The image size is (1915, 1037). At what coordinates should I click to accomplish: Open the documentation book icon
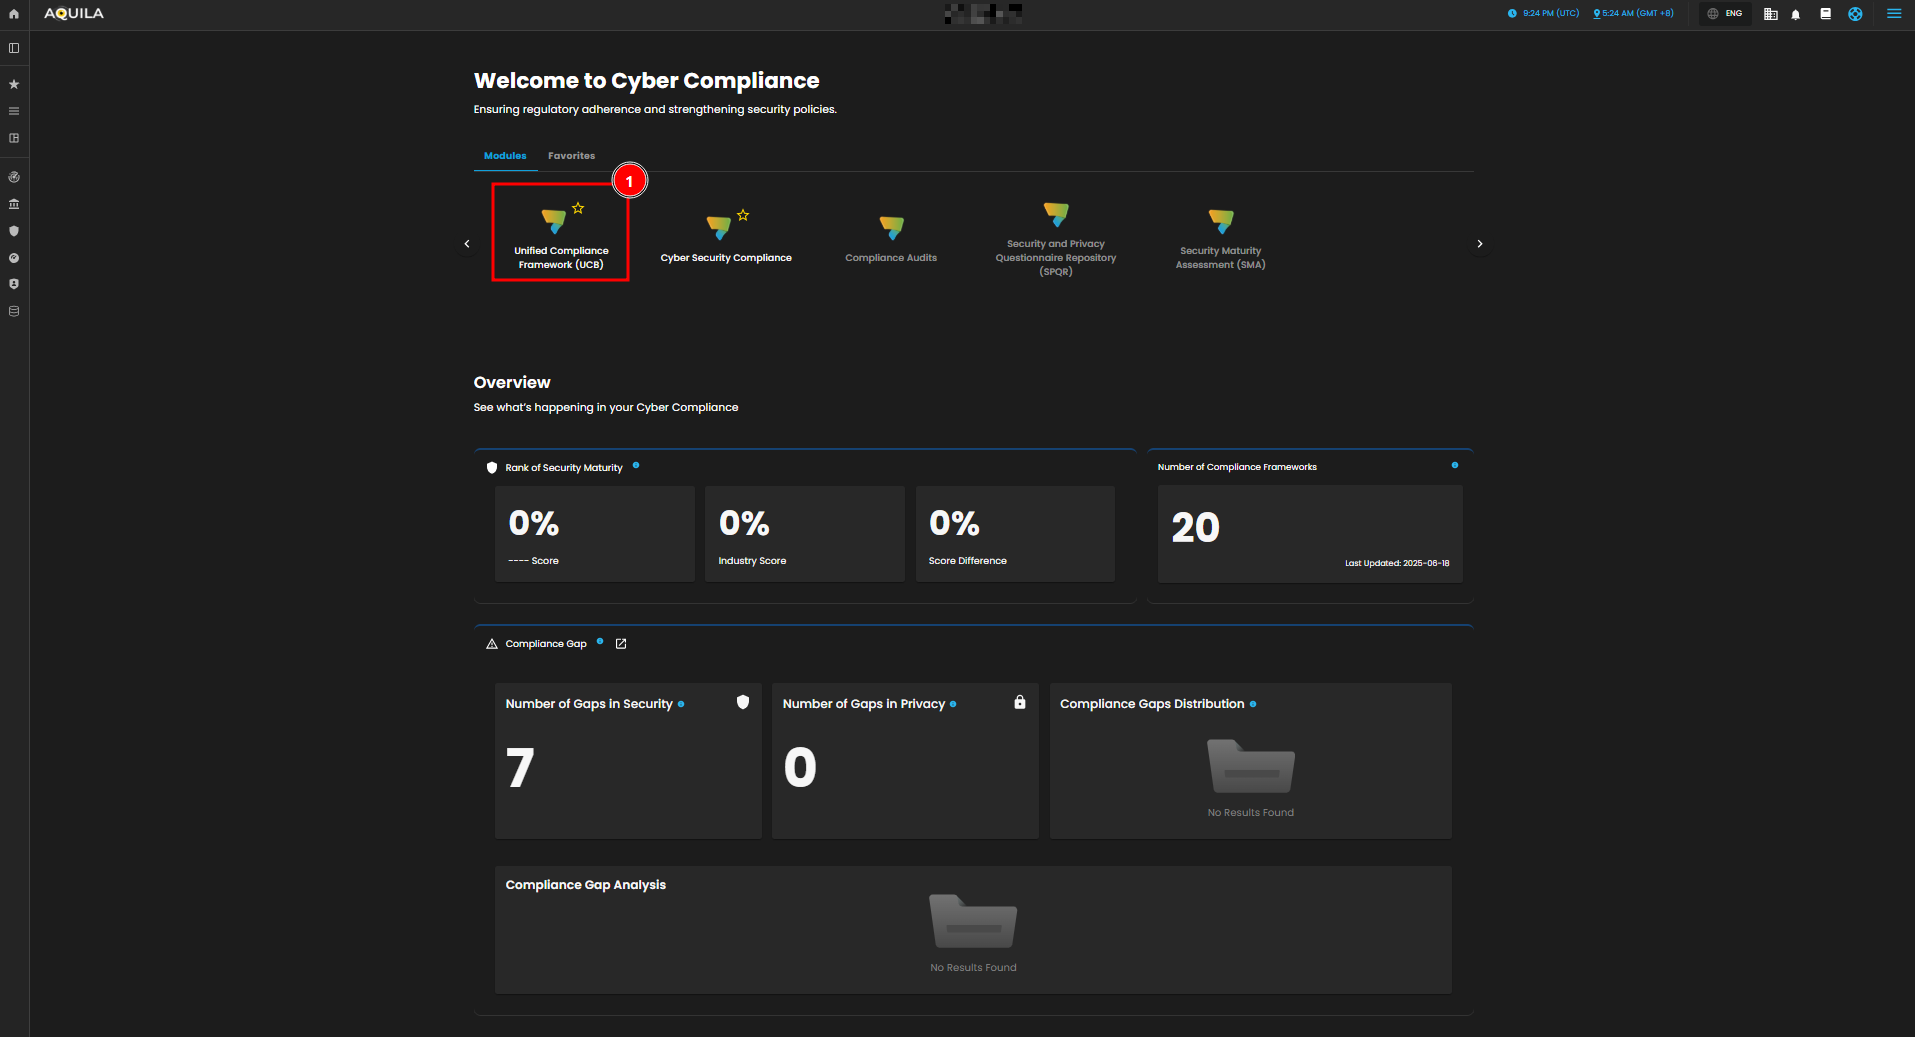(1825, 14)
